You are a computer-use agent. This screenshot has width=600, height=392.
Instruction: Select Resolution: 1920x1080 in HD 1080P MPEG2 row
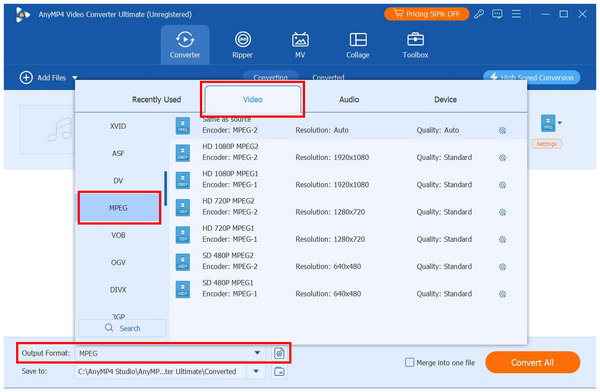pos(332,157)
